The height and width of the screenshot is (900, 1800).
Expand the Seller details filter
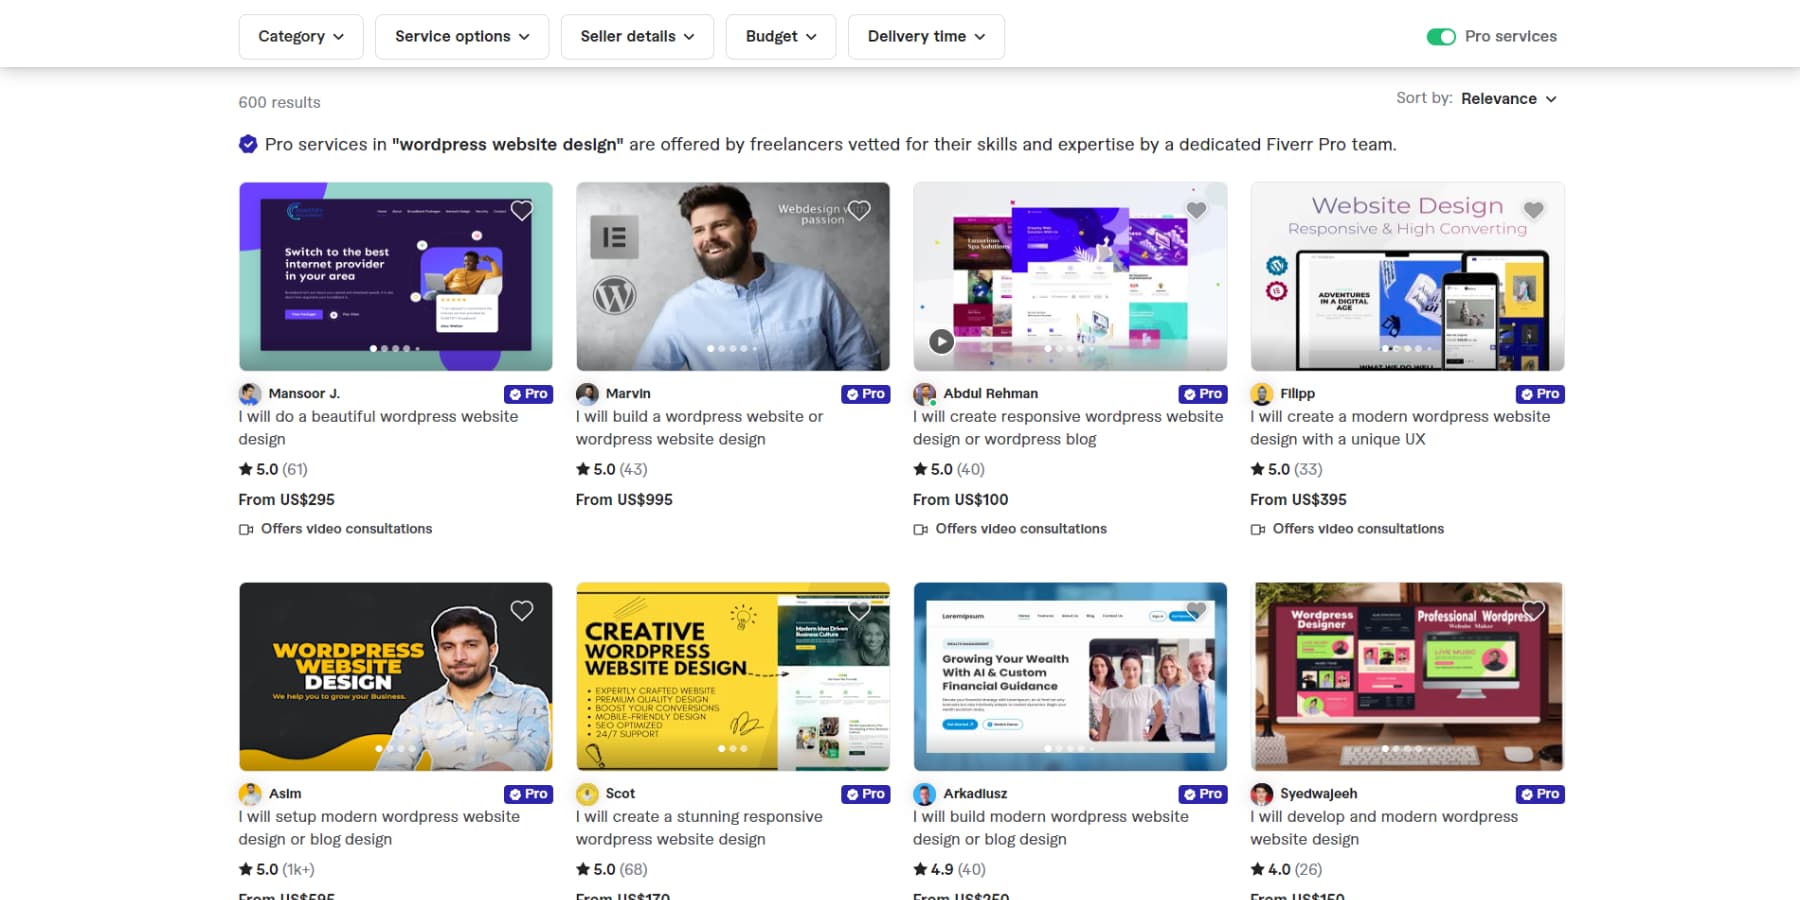636,36
